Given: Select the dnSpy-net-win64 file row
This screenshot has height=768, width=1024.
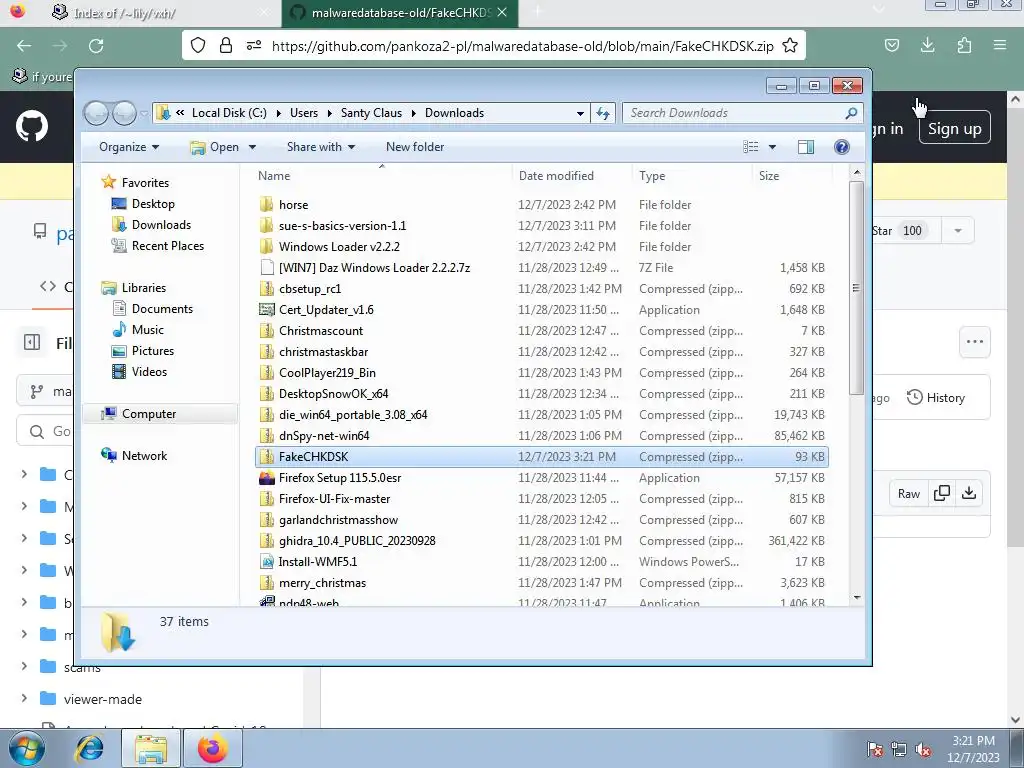Looking at the screenshot, I should (x=543, y=436).
